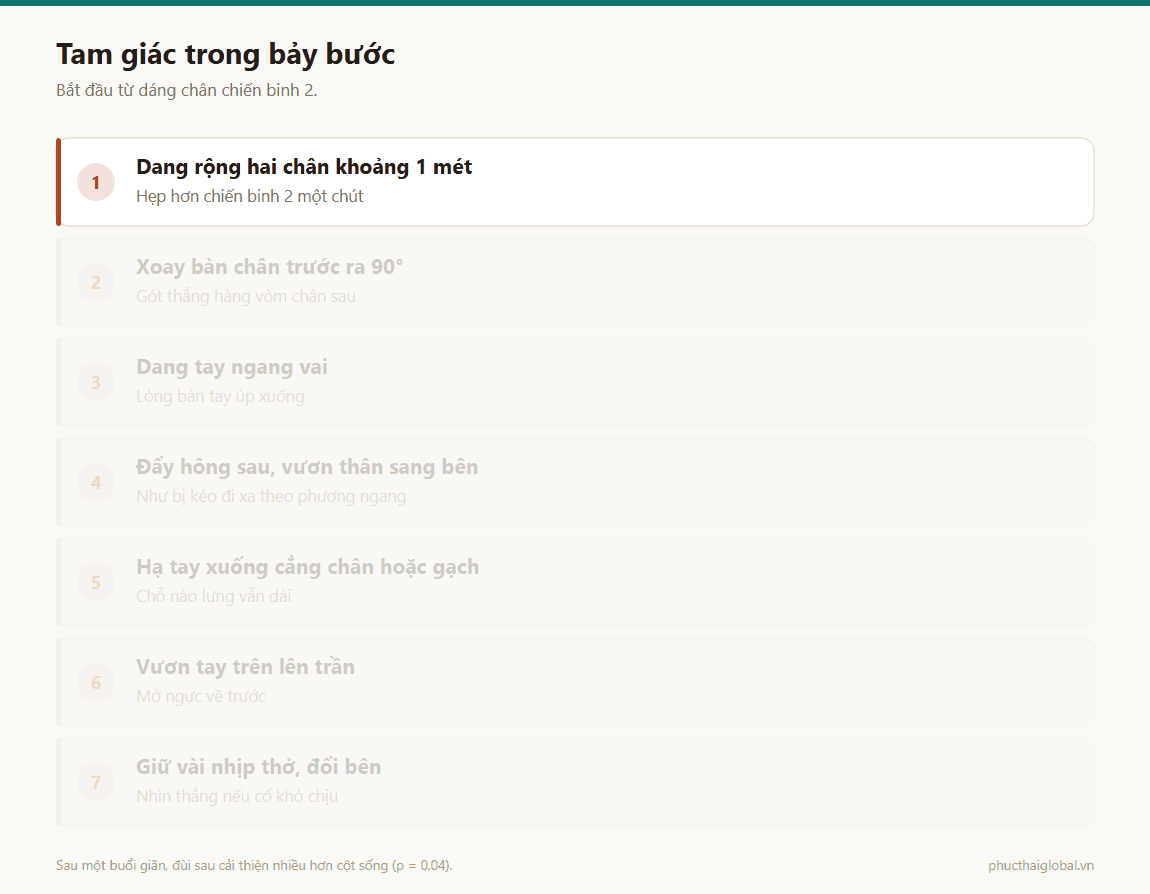
Task: Click the number 1 step badge
Action: coord(96,182)
